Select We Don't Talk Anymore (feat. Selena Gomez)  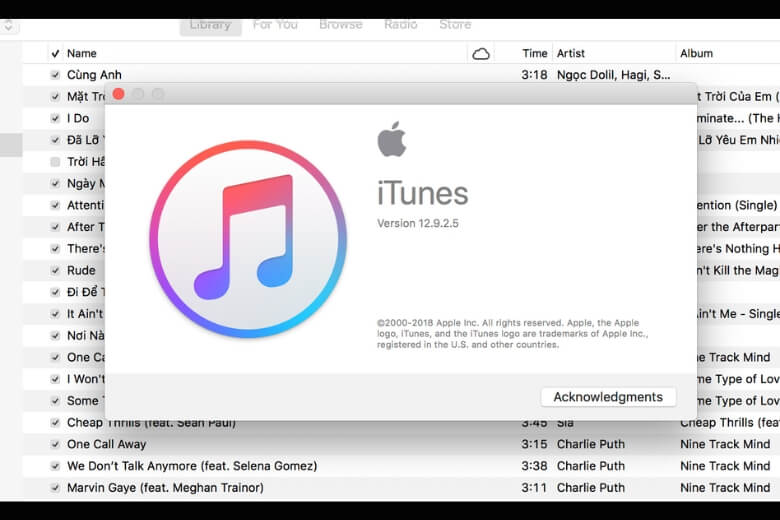[x=192, y=466]
